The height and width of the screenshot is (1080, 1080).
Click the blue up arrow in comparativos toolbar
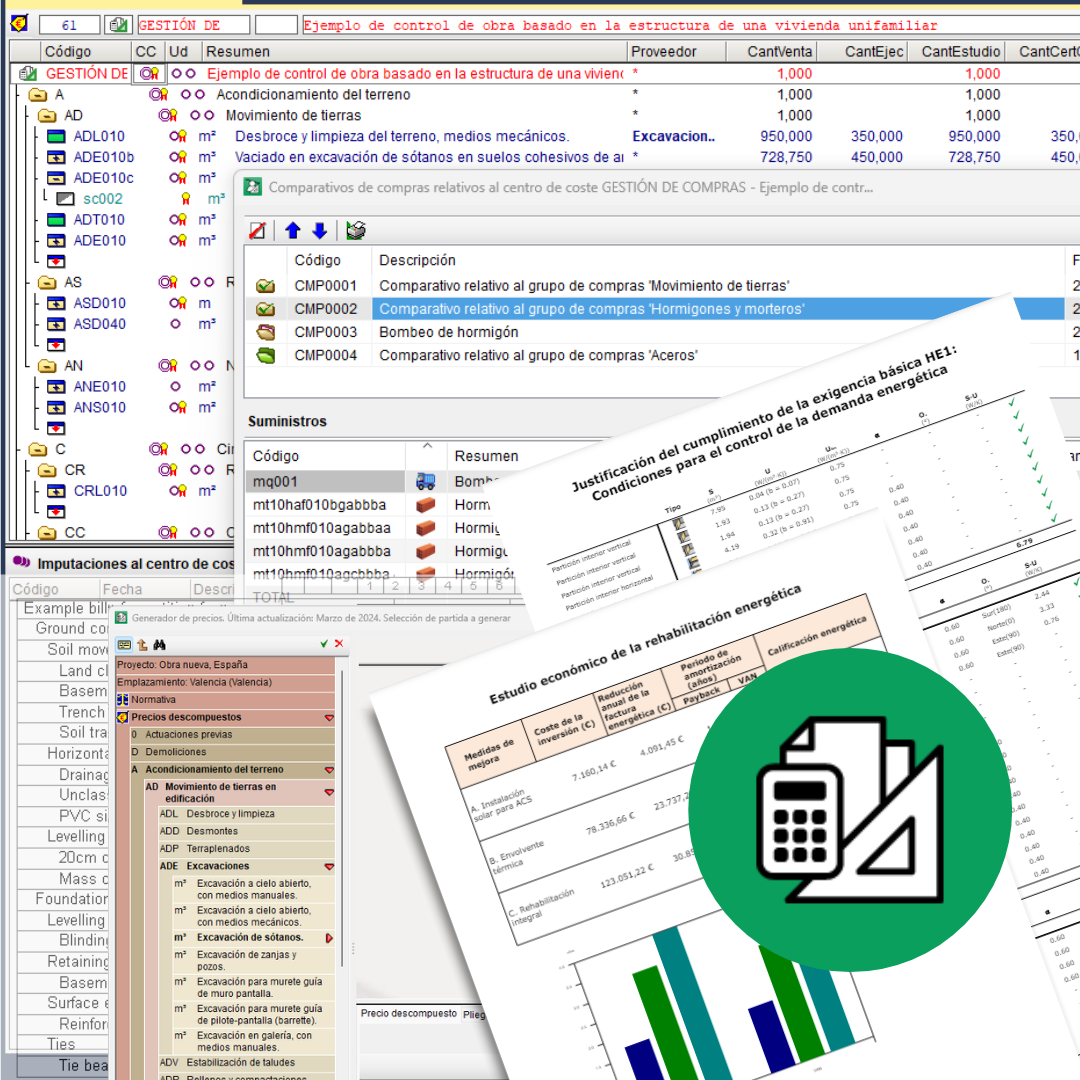(292, 231)
